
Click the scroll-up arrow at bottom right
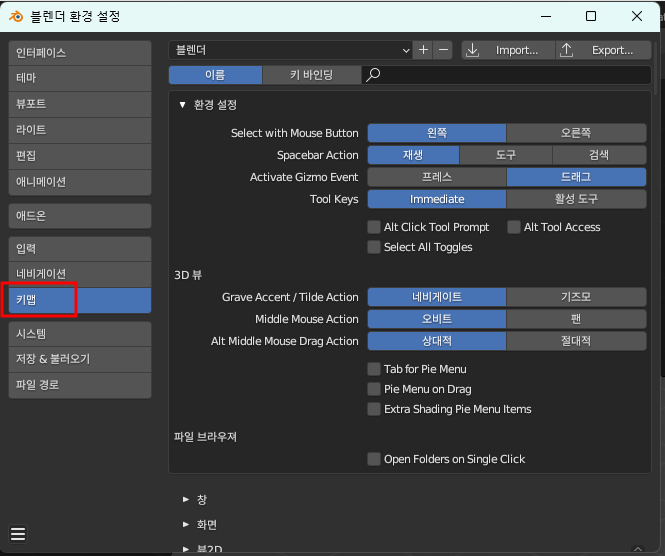(x=637, y=549)
